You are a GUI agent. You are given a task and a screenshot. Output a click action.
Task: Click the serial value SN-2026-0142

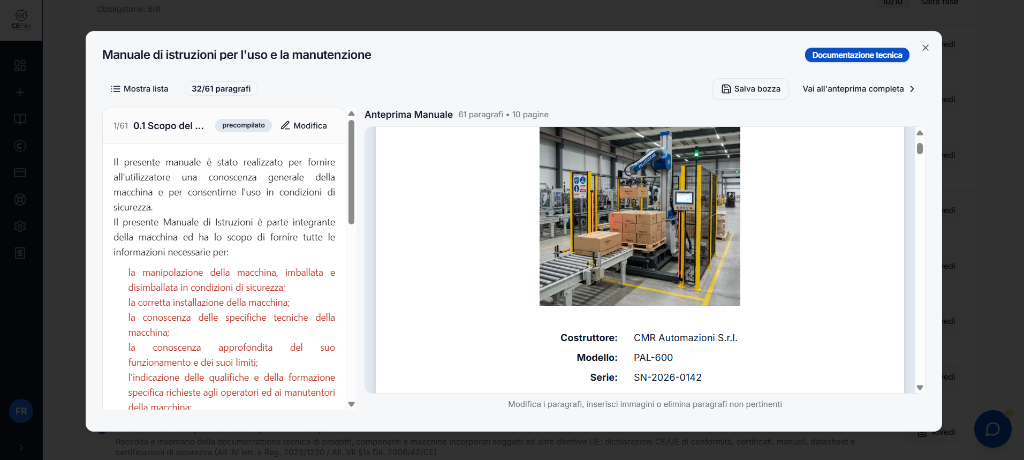pyautogui.click(x=667, y=377)
